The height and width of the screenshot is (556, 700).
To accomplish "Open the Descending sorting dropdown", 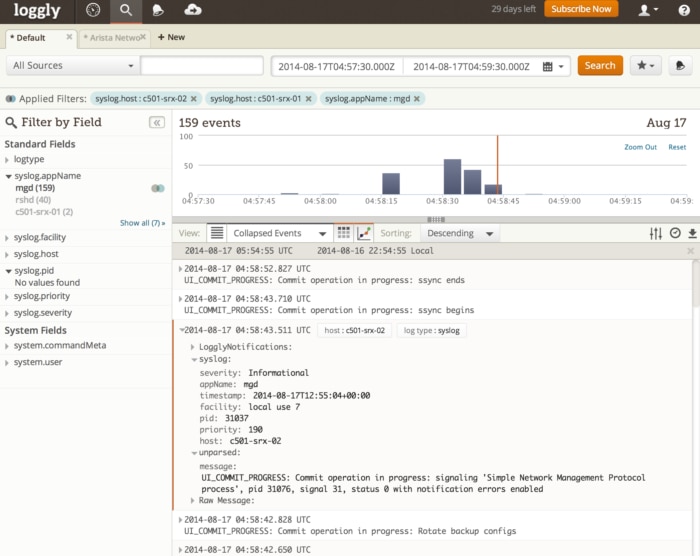I will 461,233.
